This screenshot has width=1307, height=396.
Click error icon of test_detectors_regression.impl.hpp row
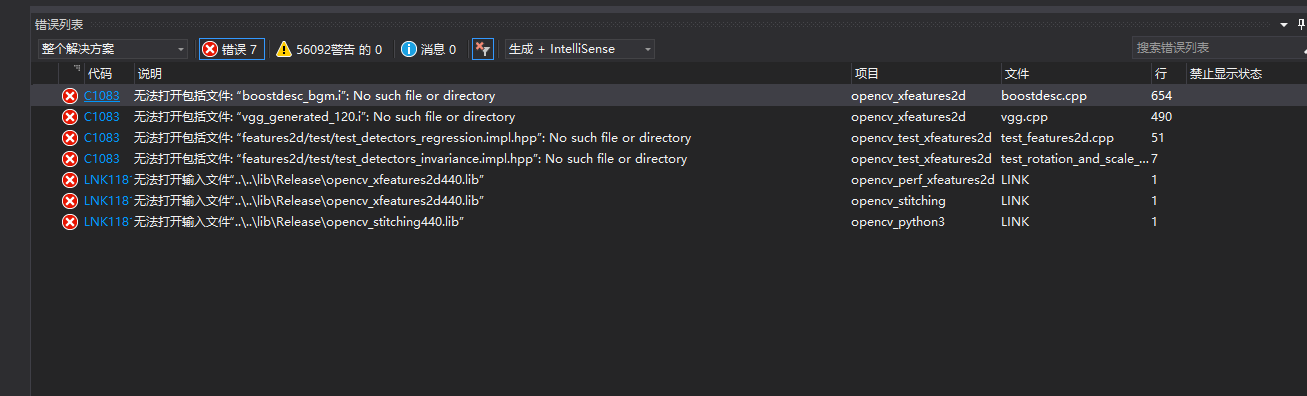coord(70,138)
